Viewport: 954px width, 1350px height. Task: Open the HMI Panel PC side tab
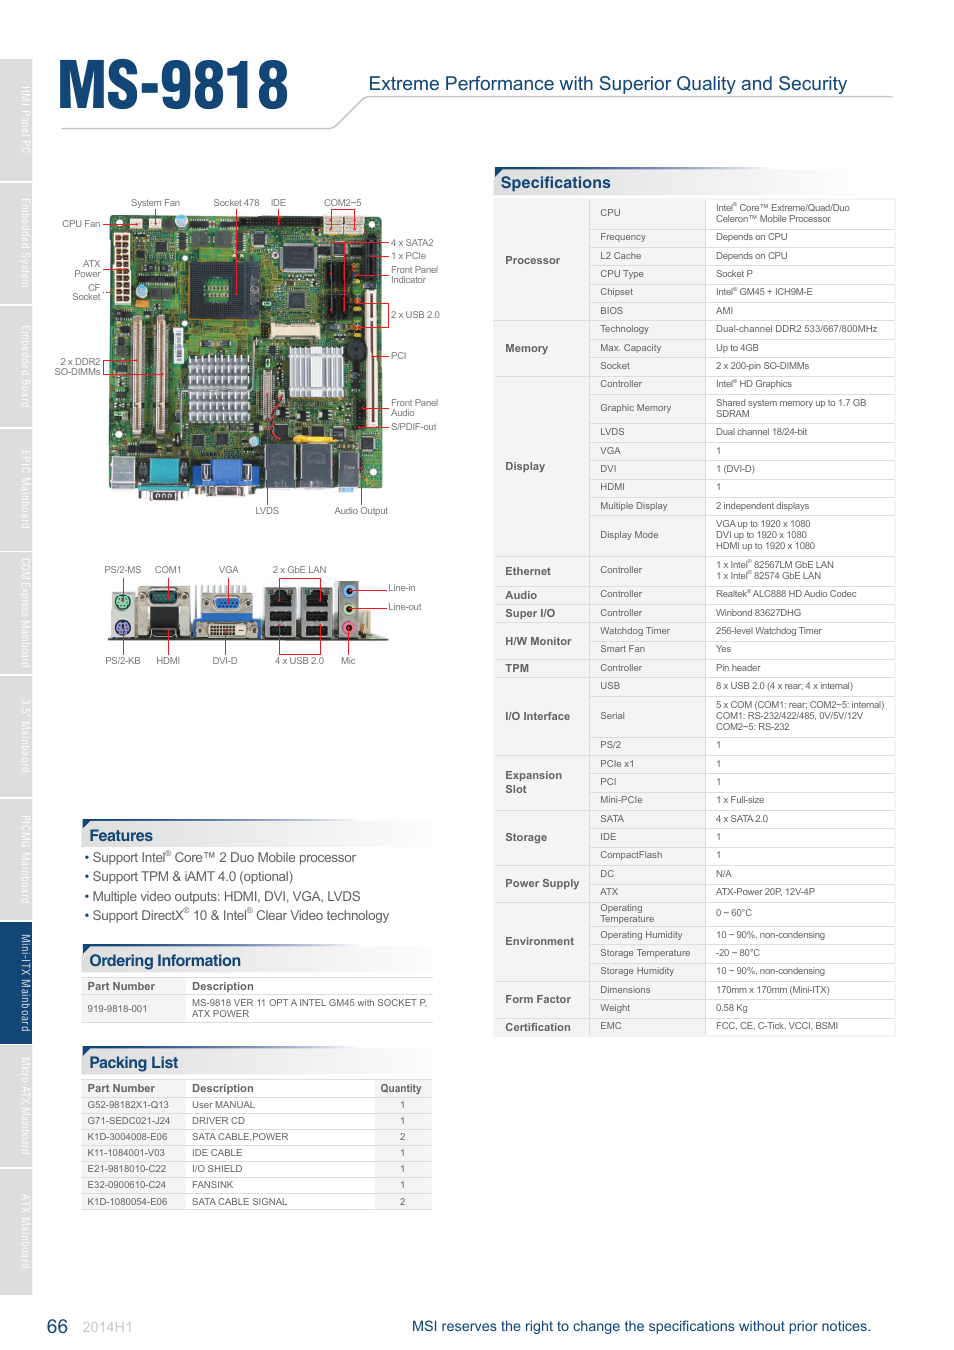click(16, 120)
